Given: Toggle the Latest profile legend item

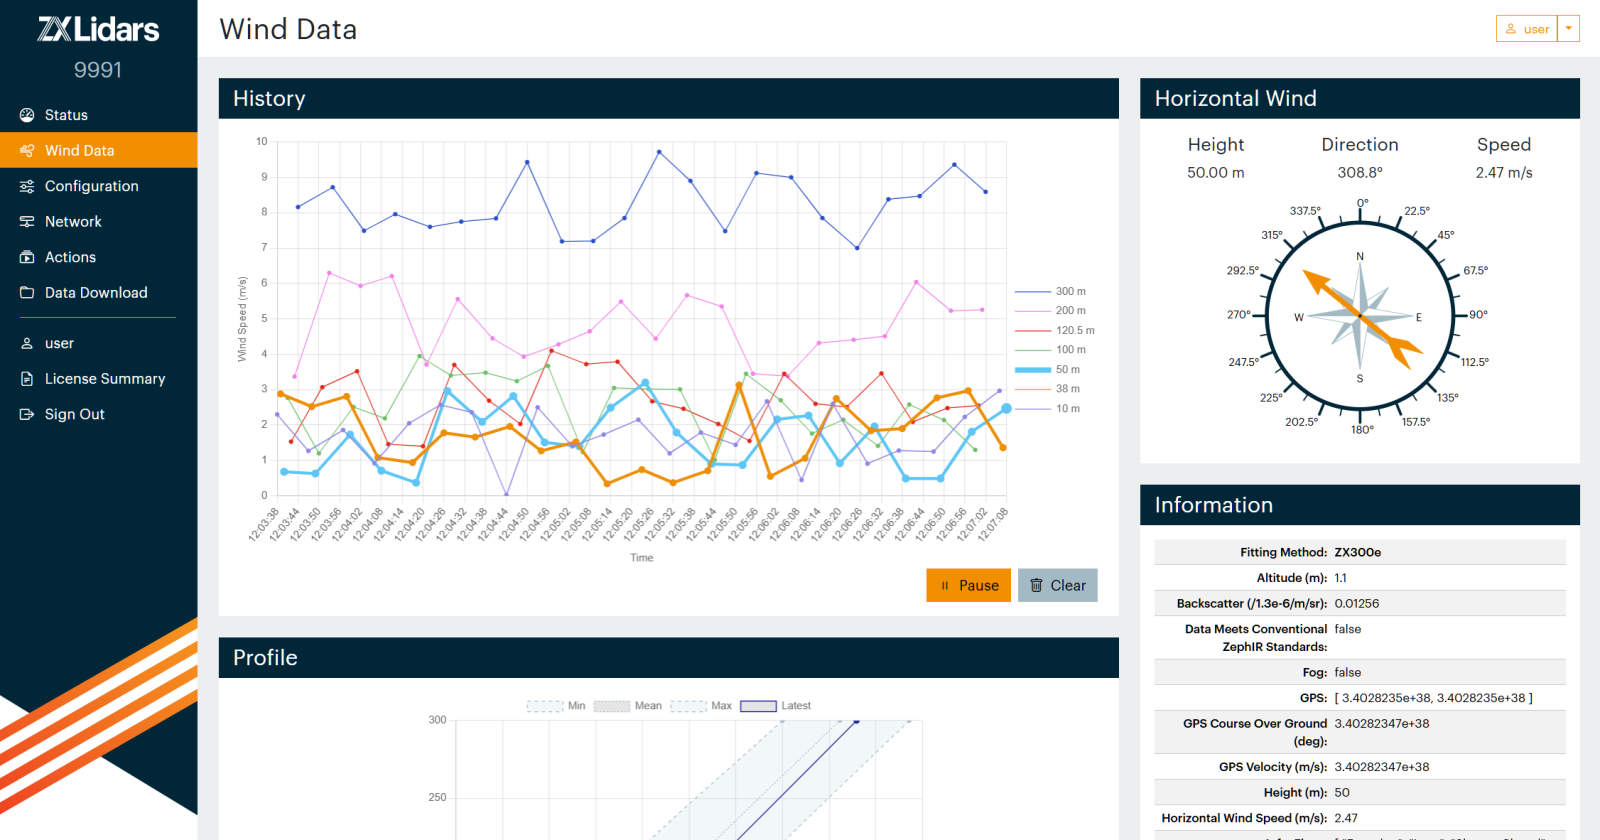Looking at the screenshot, I should [775, 706].
